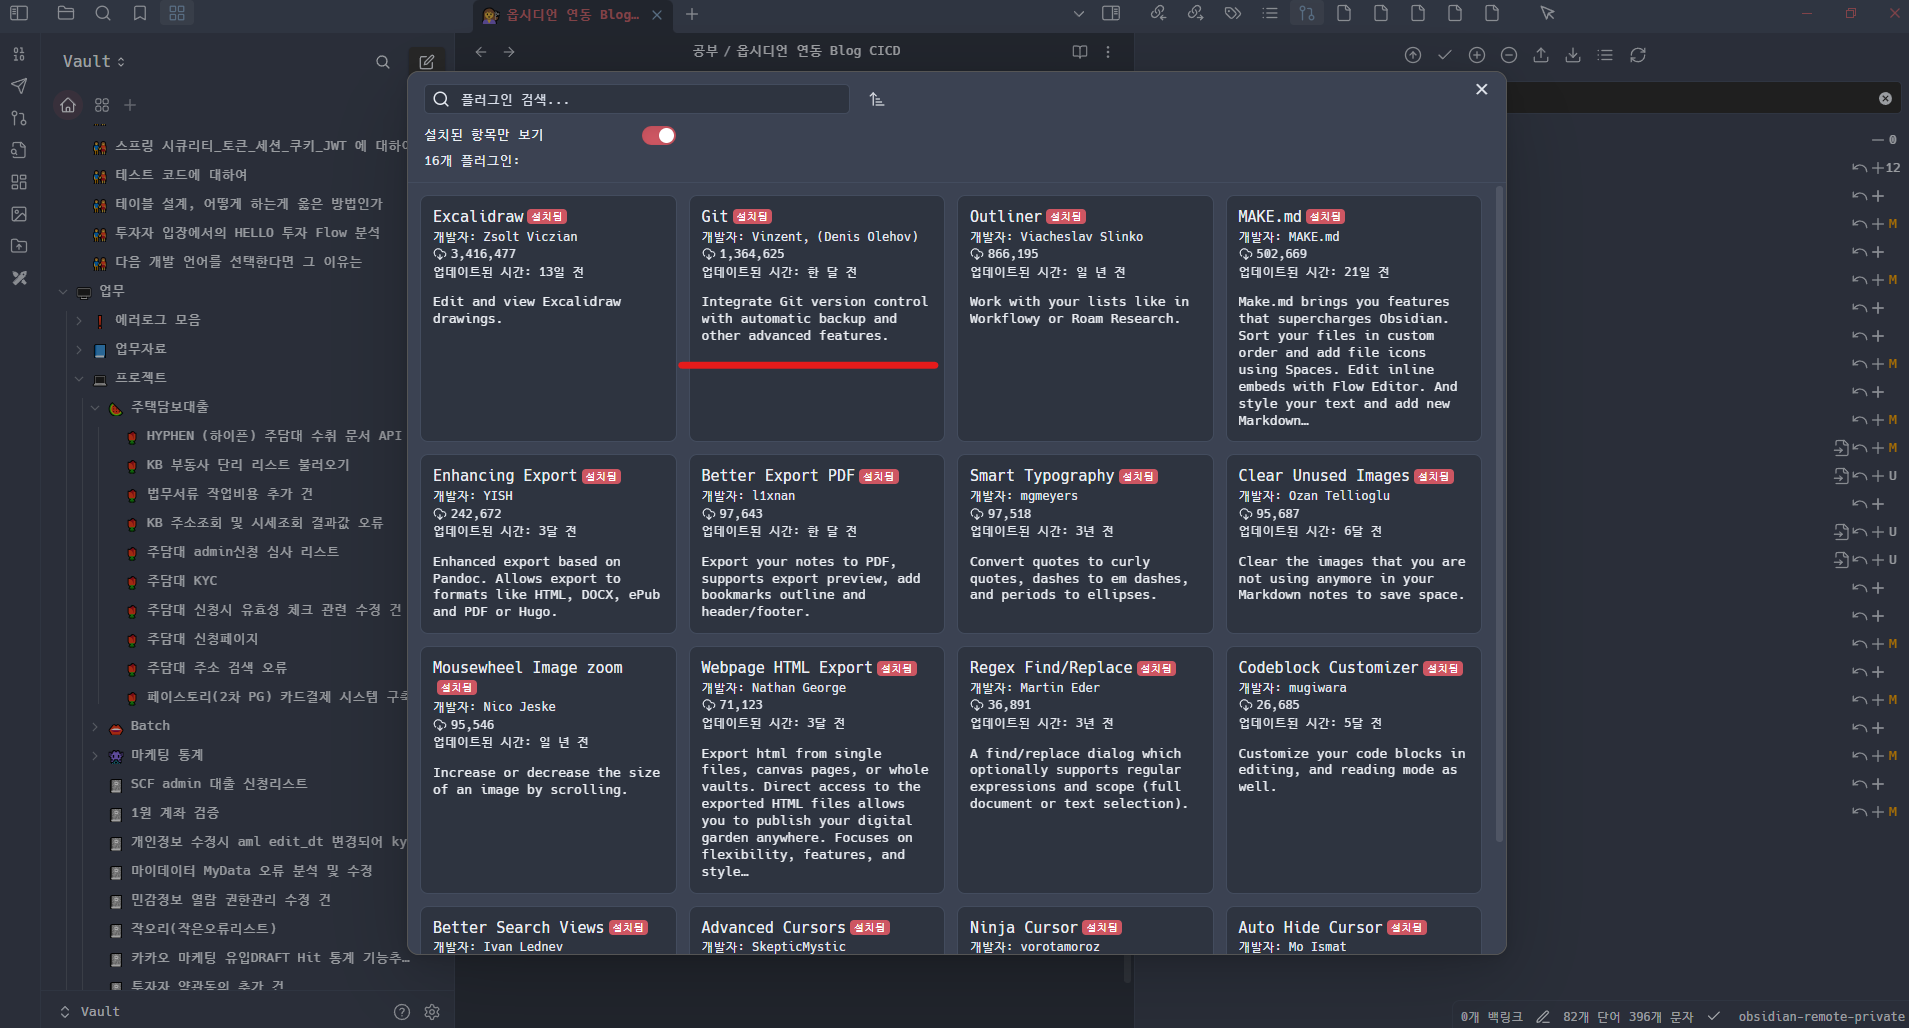Toggle reading view via the book icon
1909x1028 pixels.
click(x=1080, y=52)
